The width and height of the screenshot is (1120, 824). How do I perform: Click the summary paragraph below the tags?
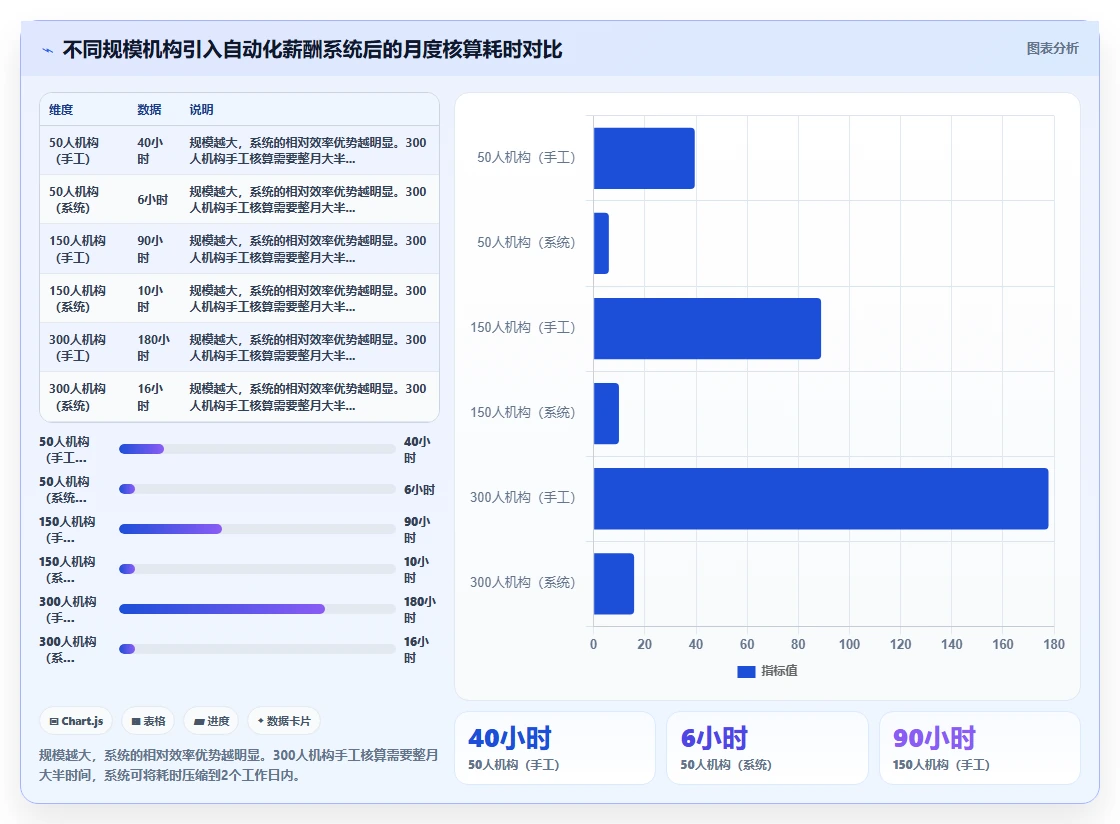[x=238, y=765]
